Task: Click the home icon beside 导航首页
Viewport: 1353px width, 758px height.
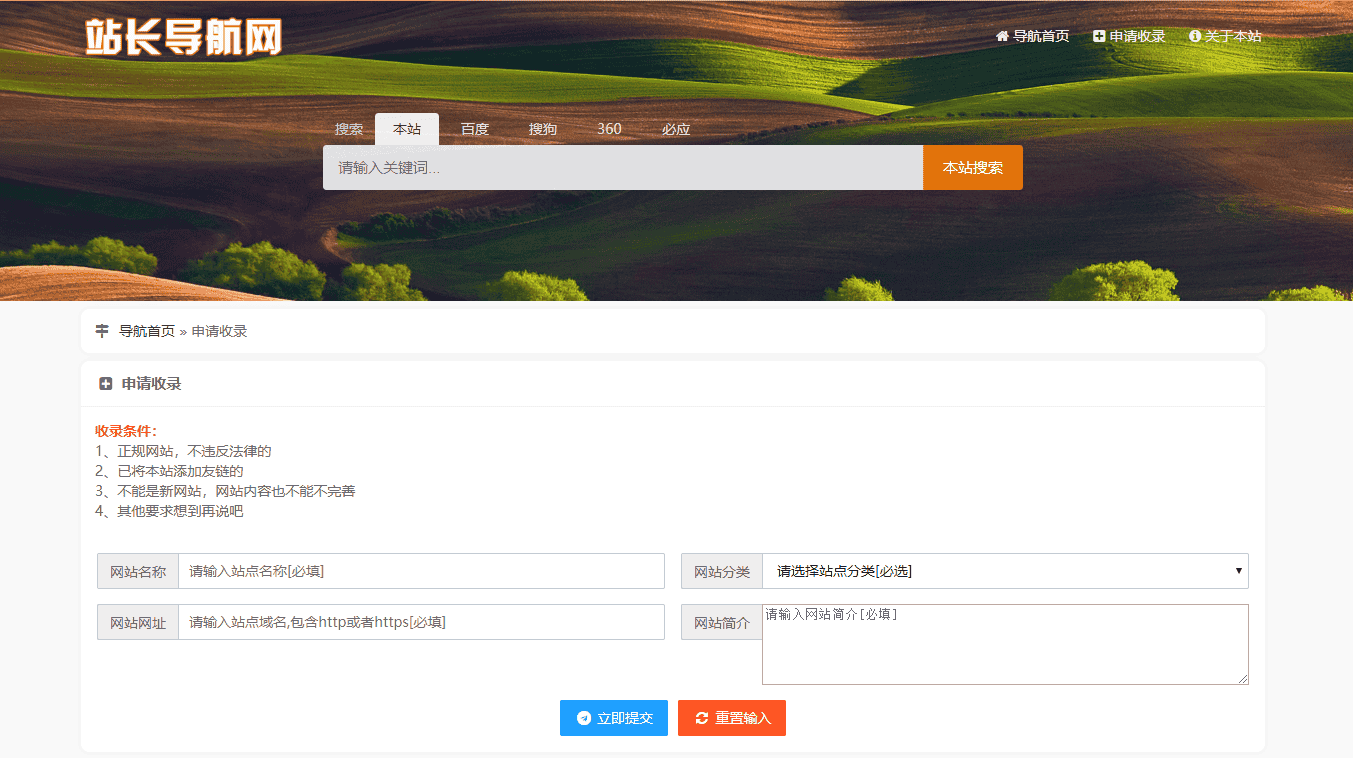Action: (1002, 36)
